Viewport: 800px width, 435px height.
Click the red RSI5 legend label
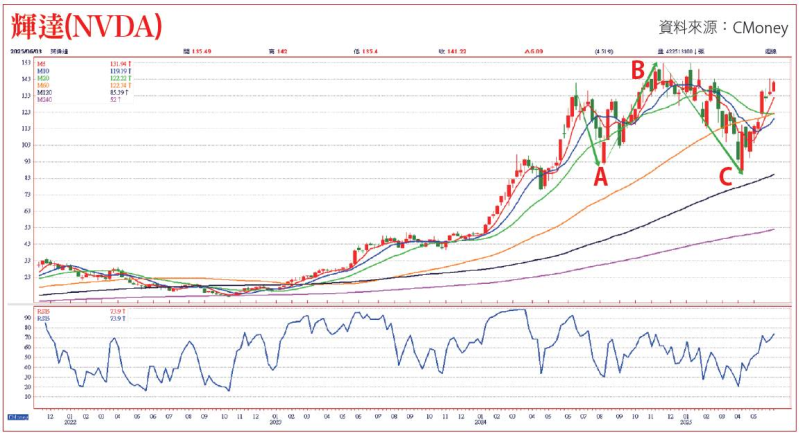43,311
